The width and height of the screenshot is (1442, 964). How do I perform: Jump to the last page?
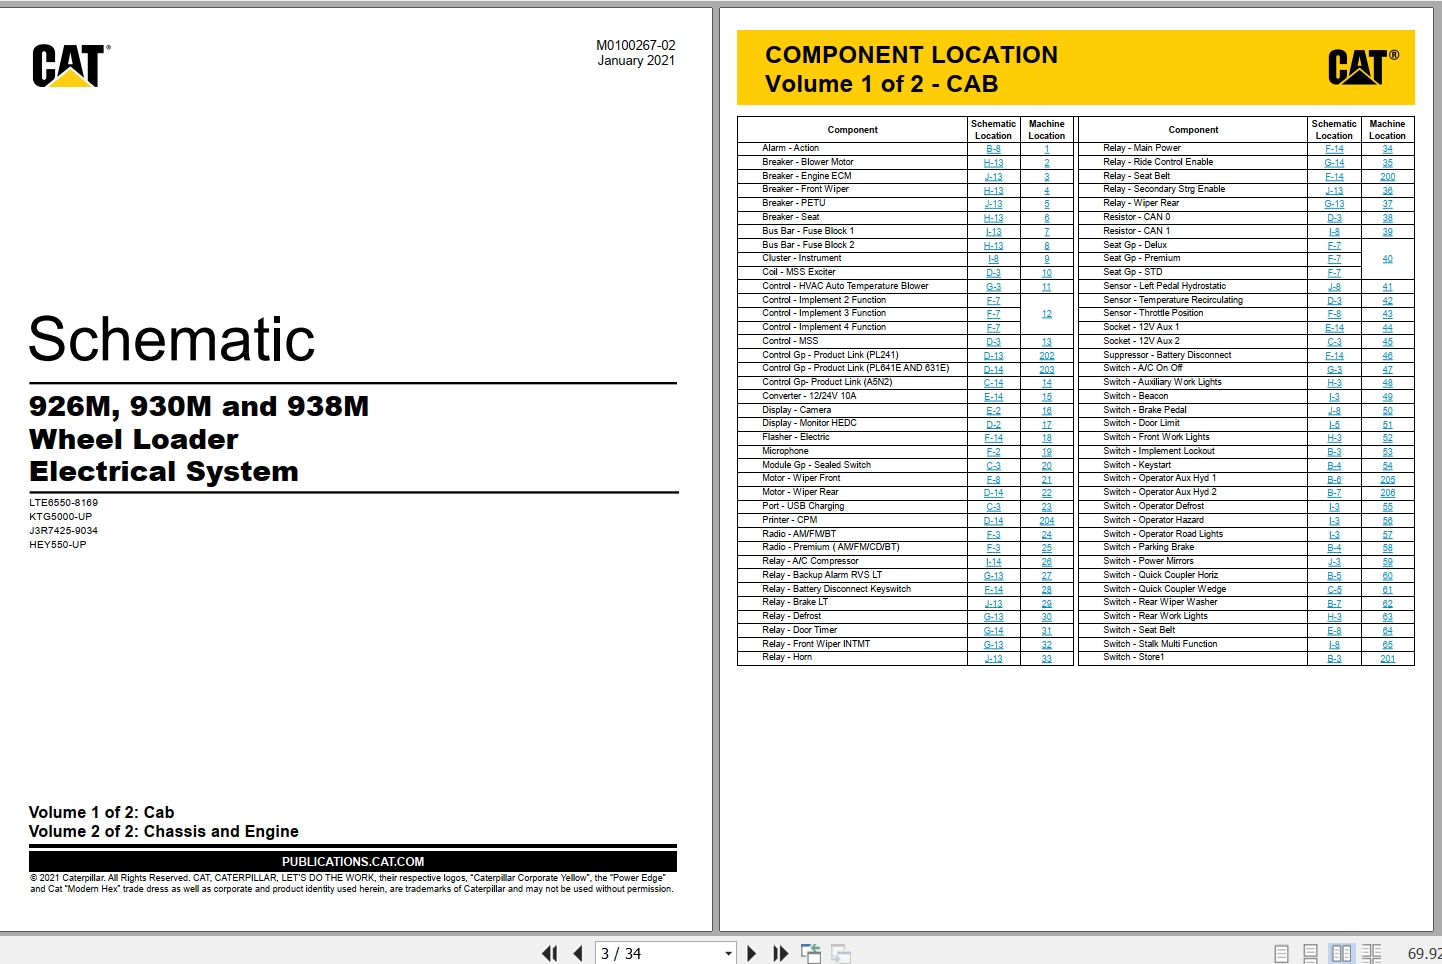click(x=780, y=954)
